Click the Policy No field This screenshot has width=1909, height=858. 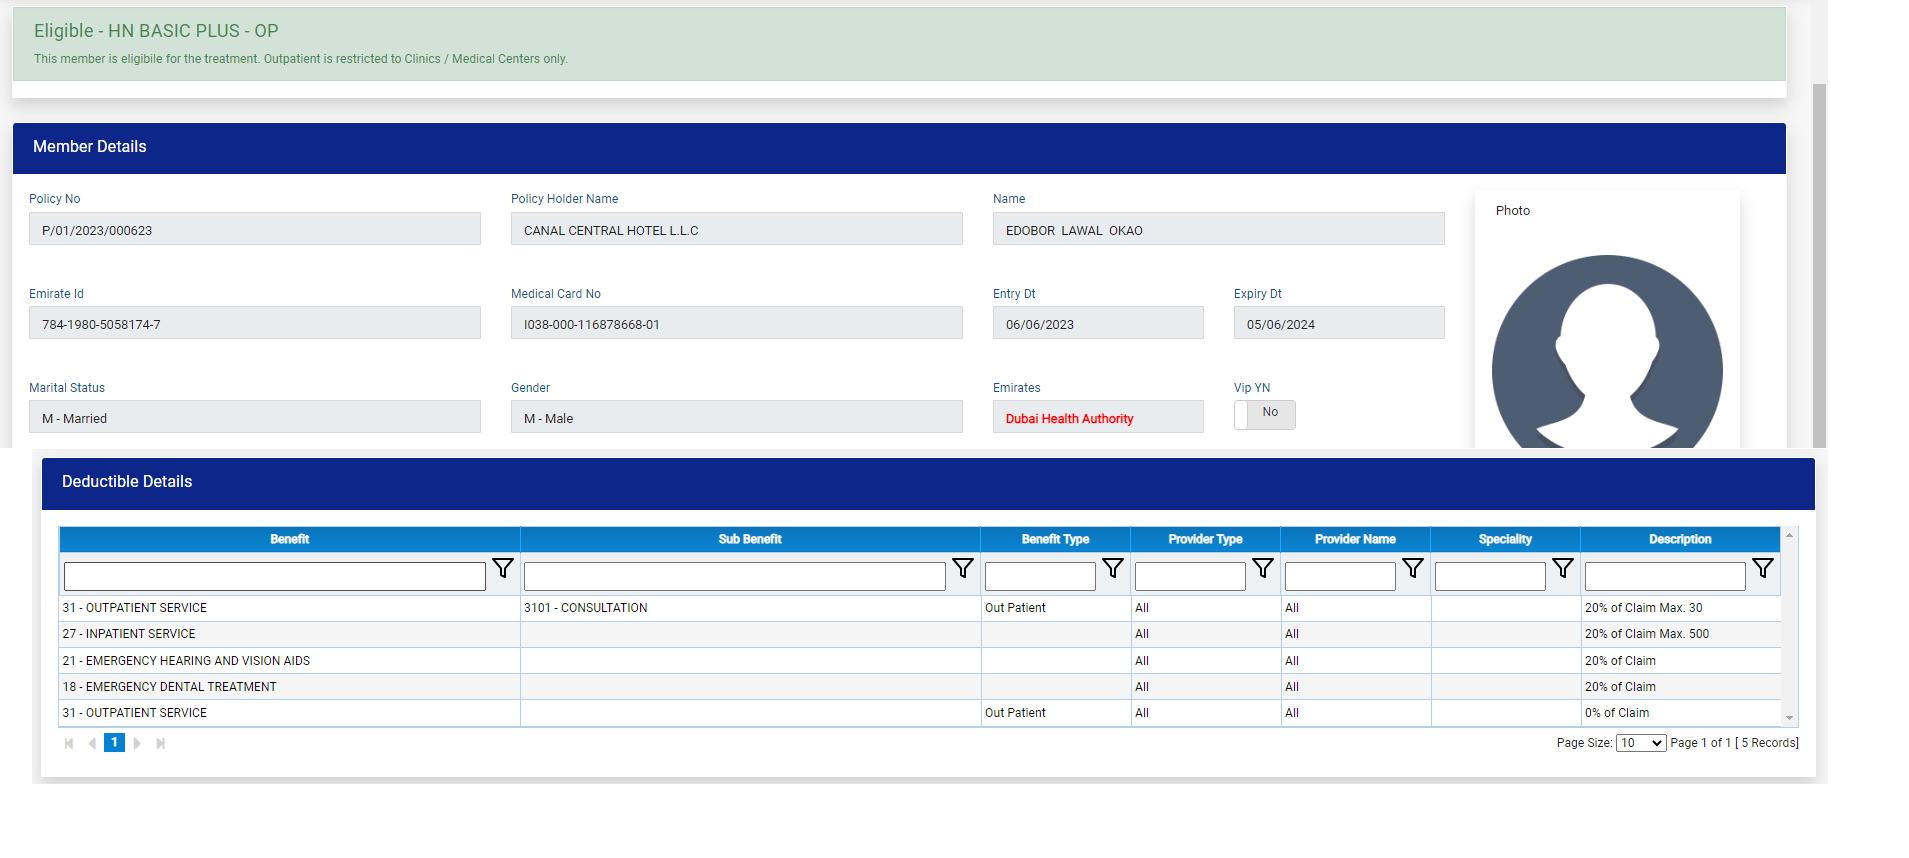point(254,229)
